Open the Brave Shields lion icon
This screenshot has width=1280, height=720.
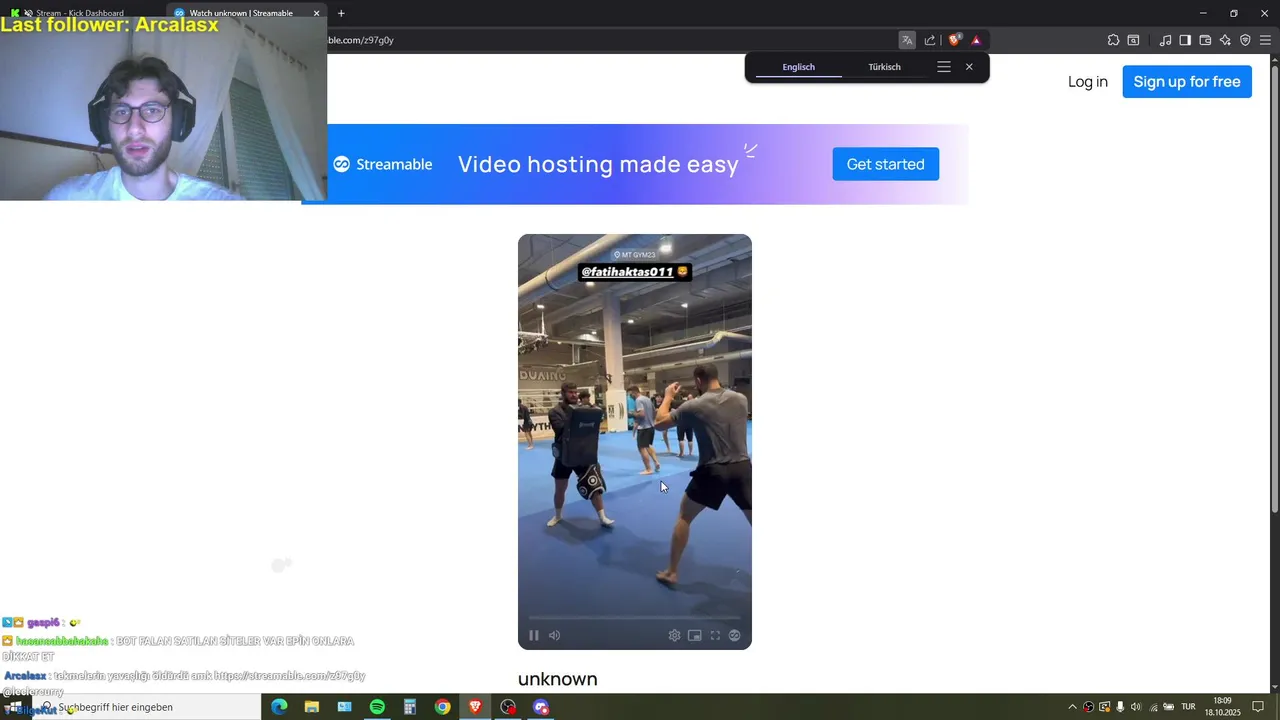pyautogui.click(x=954, y=40)
